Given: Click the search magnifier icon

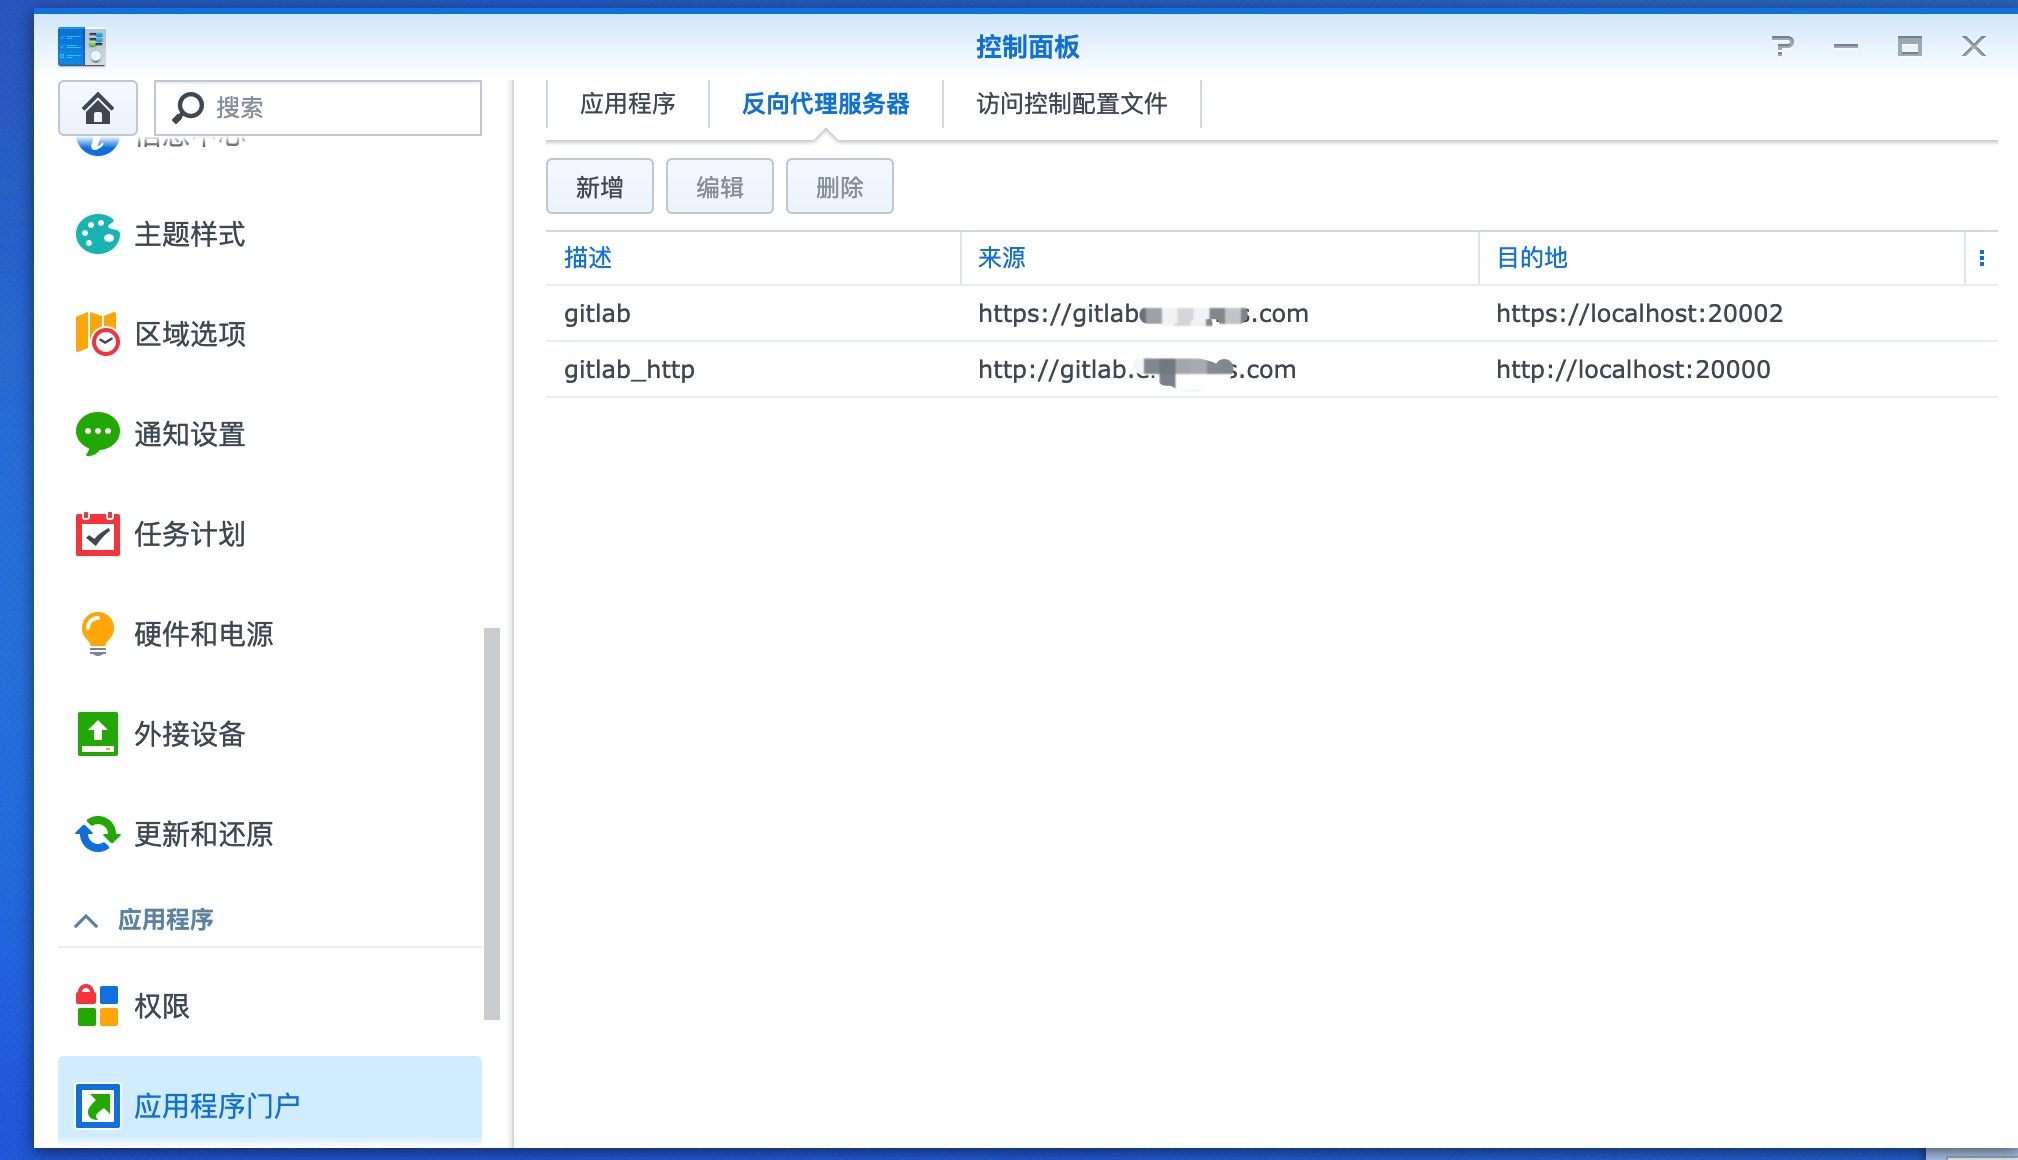Looking at the screenshot, I should (x=188, y=107).
